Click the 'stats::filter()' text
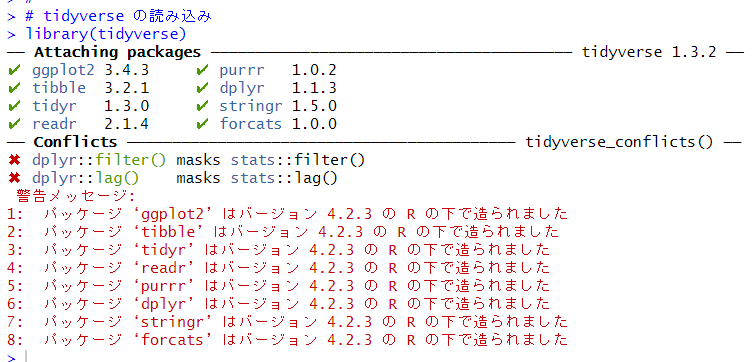 pyautogui.click(x=298, y=160)
